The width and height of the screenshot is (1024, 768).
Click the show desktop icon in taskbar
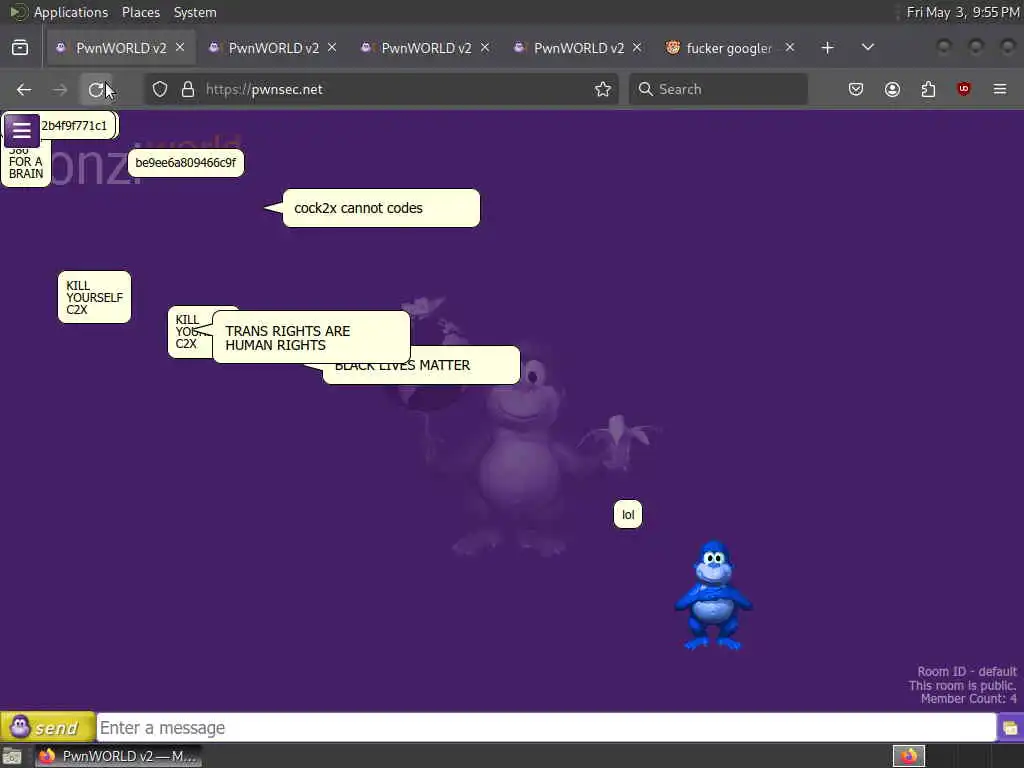pos(12,756)
